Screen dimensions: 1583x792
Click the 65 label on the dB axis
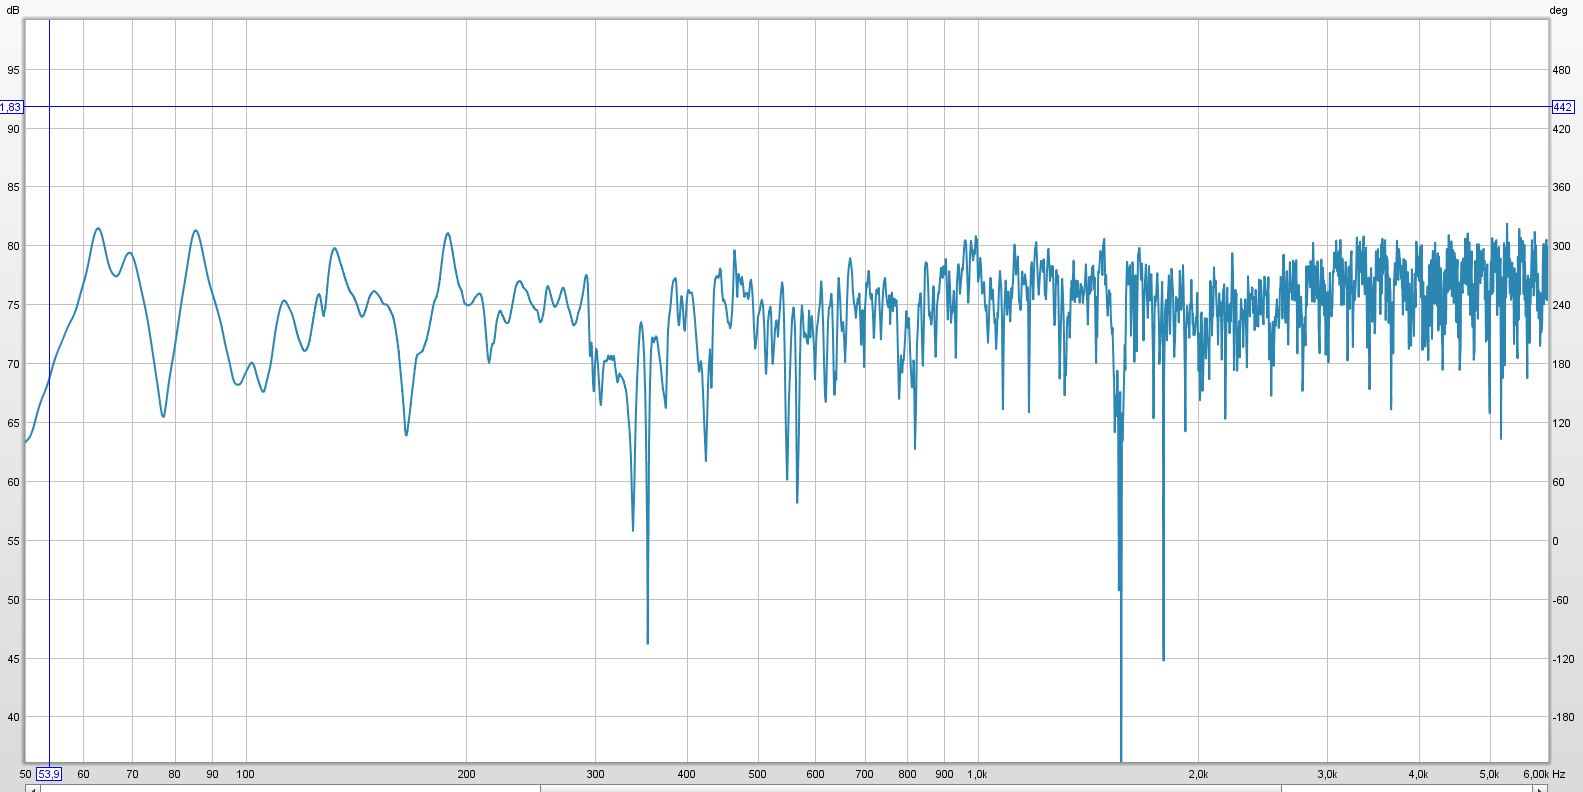[x=13, y=423]
